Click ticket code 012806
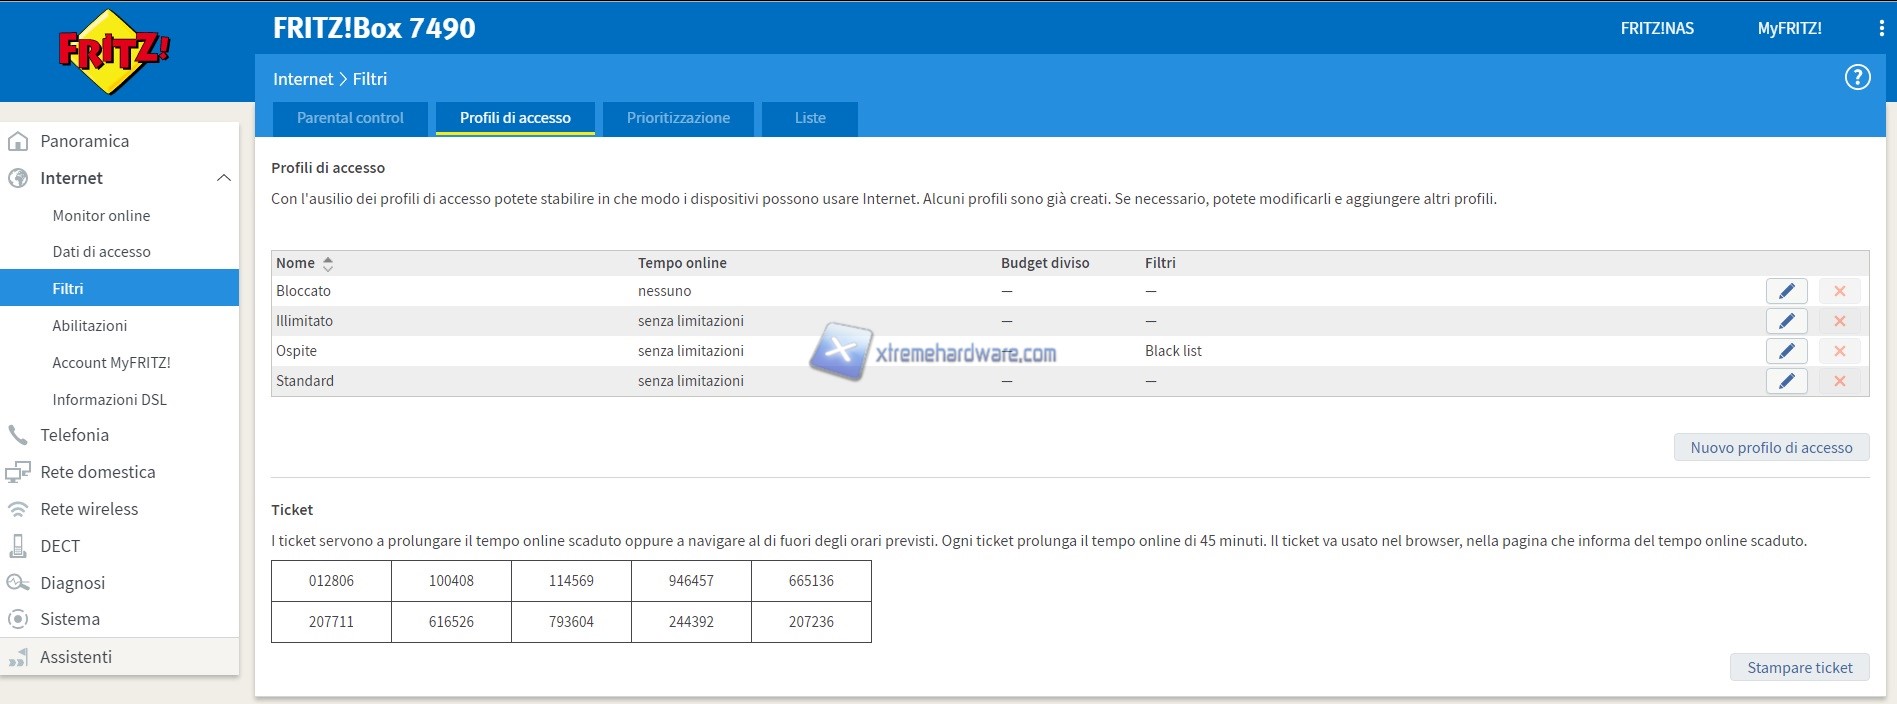The height and width of the screenshot is (704, 1897). tap(331, 581)
